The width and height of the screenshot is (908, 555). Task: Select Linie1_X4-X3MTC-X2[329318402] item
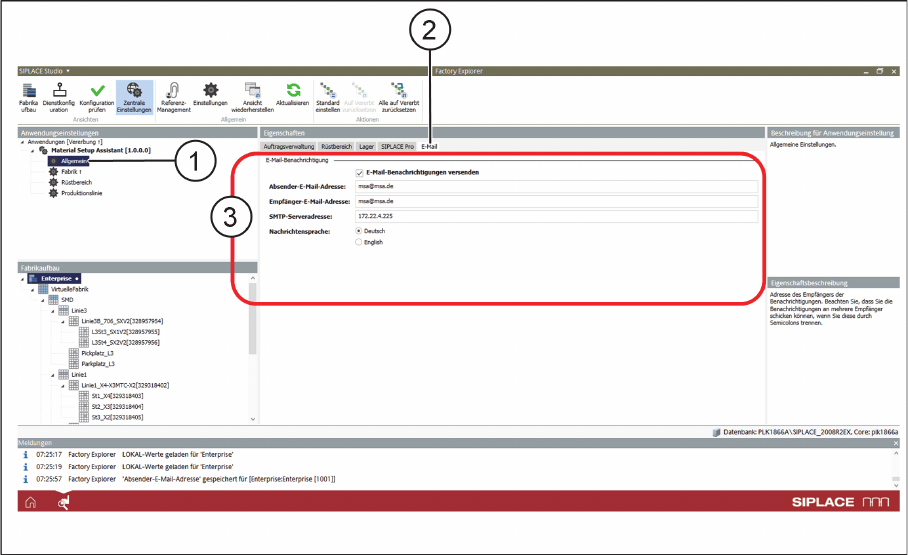point(125,385)
